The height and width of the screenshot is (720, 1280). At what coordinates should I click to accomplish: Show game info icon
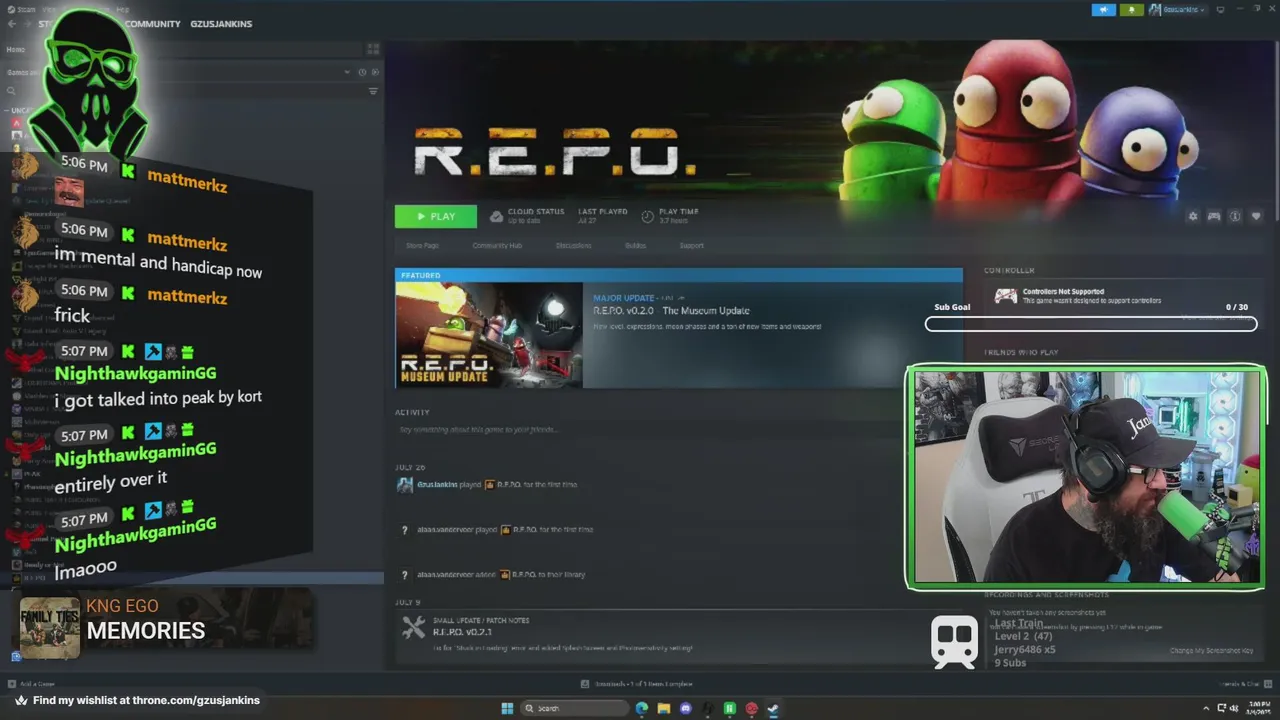[x=1235, y=216]
